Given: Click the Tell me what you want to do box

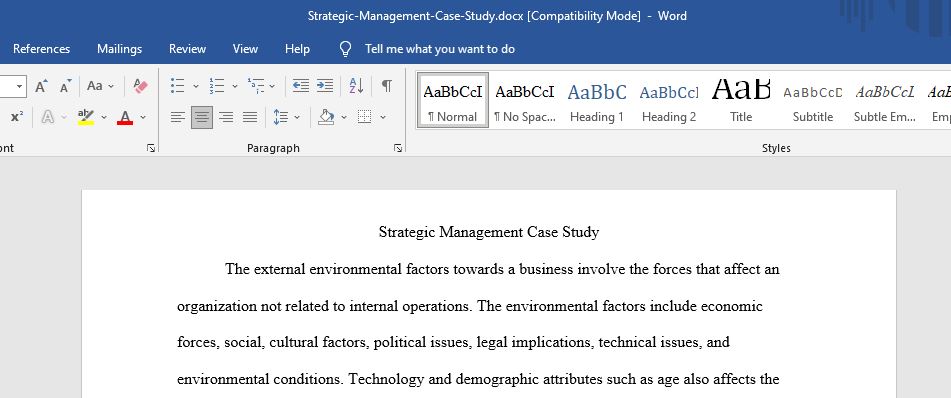Looking at the screenshot, I should click(x=440, y=49).
